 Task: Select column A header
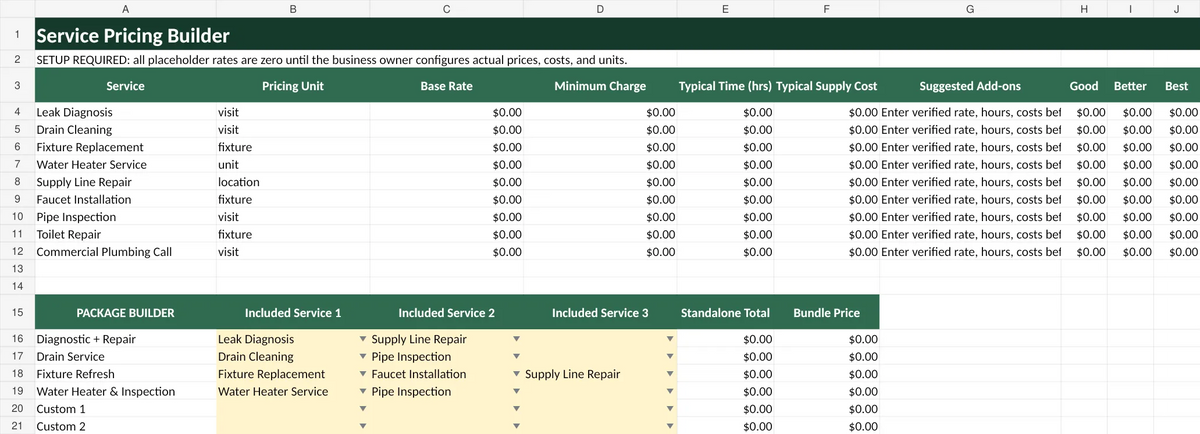click(x=125, y=8)
